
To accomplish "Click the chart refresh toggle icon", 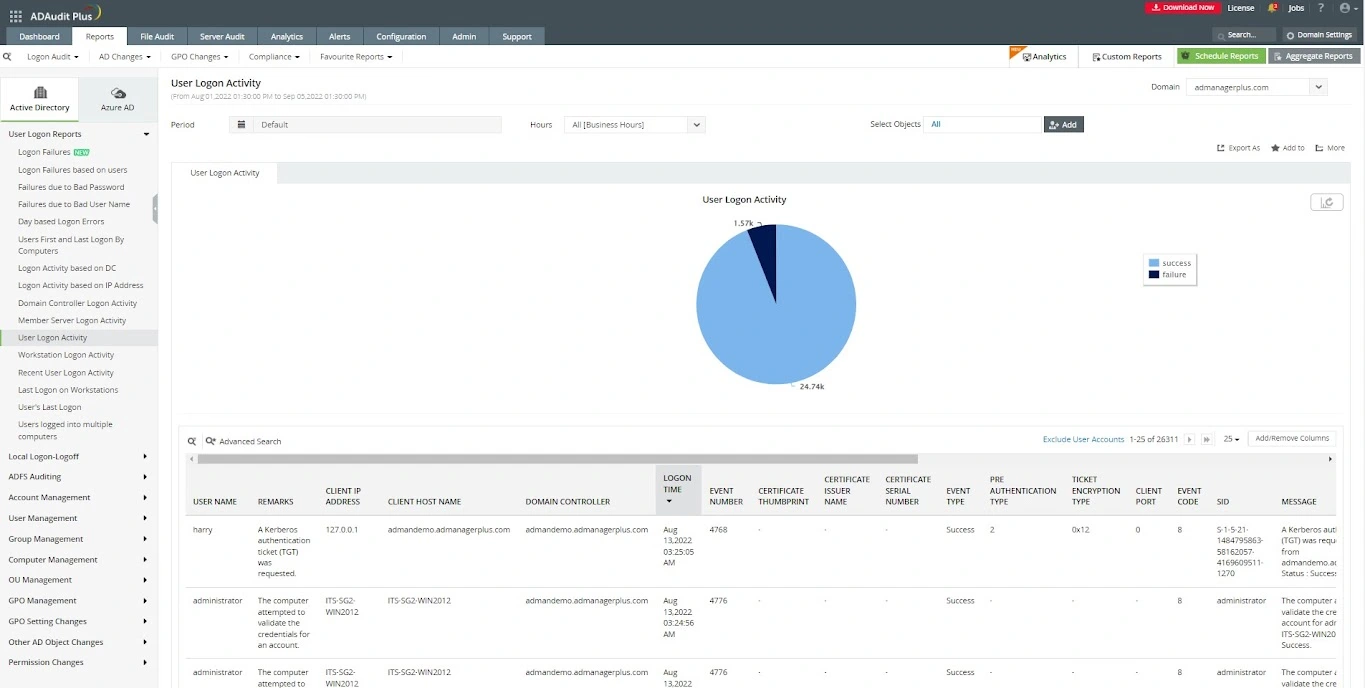I will point(1326,202).
